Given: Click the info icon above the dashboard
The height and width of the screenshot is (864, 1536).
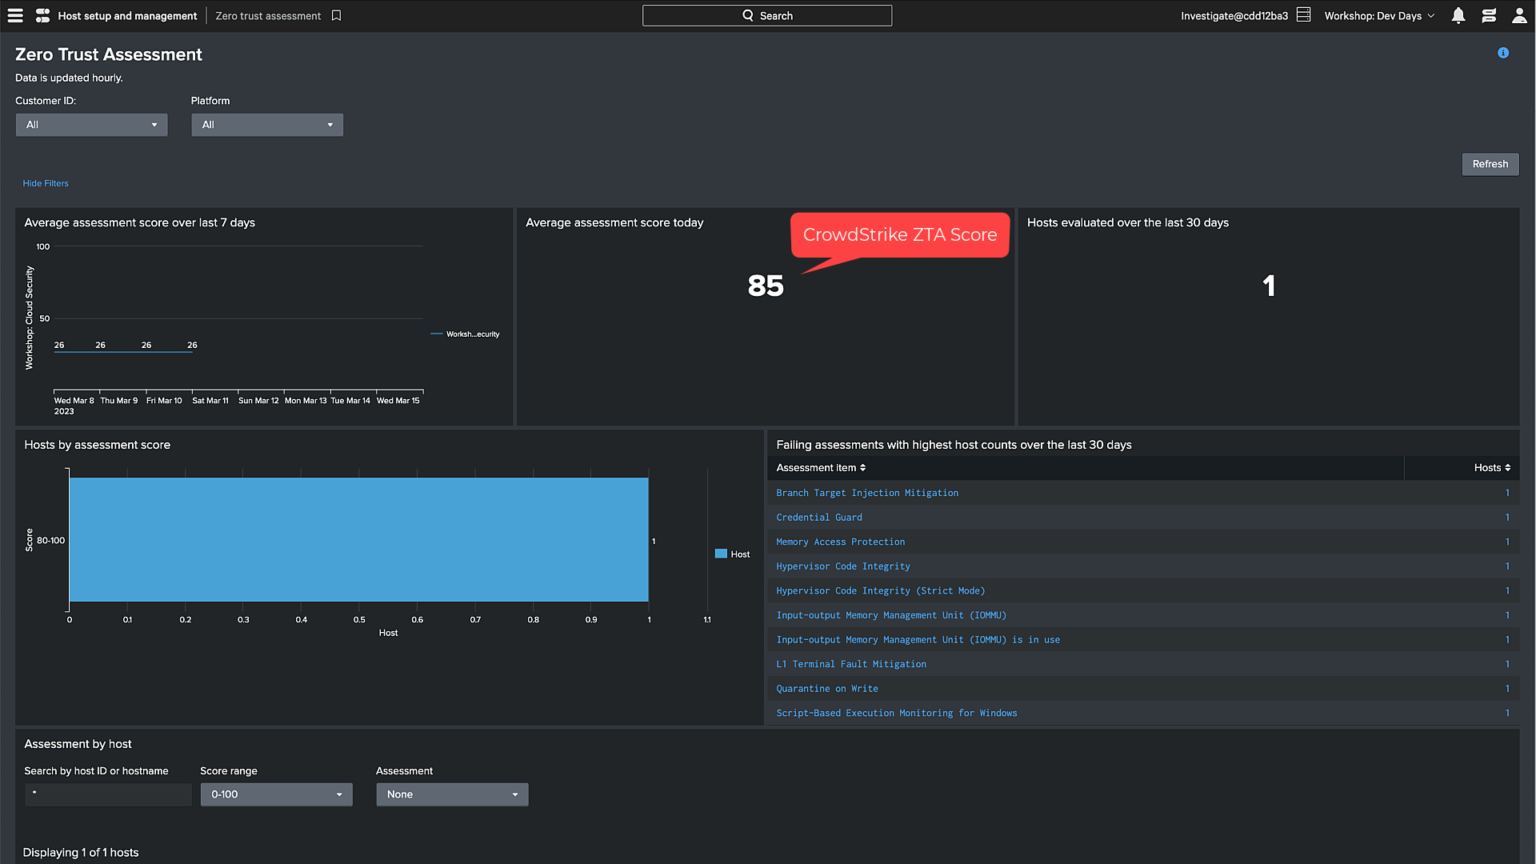Looking at the screenshot, I should pos(1503,52).
